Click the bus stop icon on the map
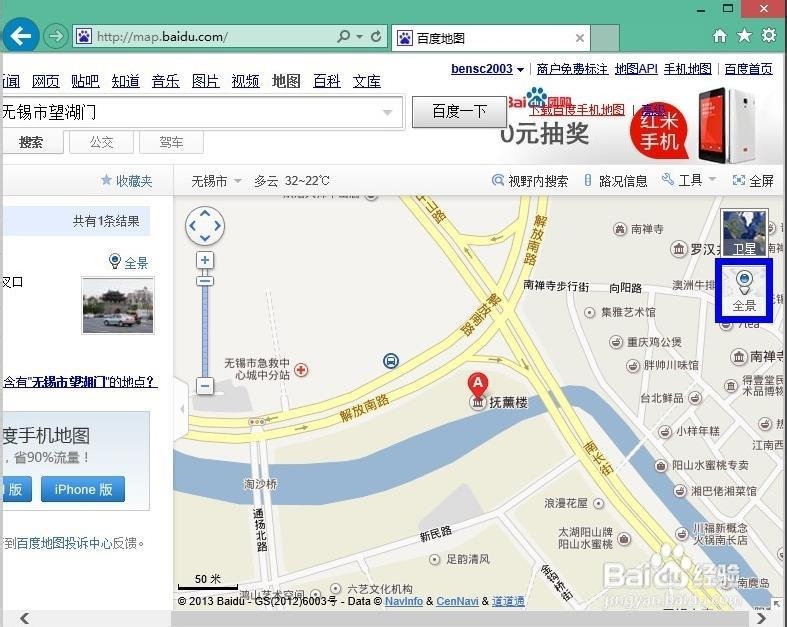The width and height of the screenshot is (787, 627). click(x=391, y=360)
